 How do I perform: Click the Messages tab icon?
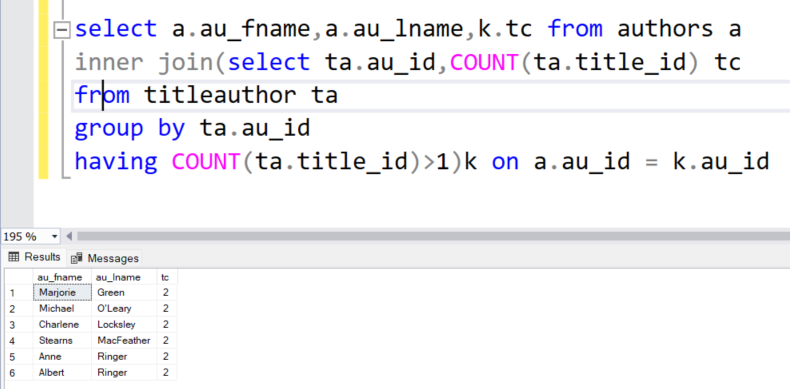coord(77,258)
